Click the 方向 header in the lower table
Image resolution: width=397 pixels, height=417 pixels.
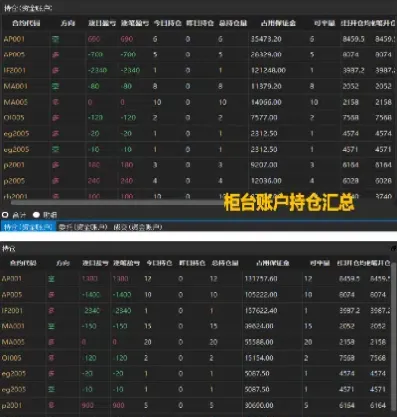coord(63,263)
